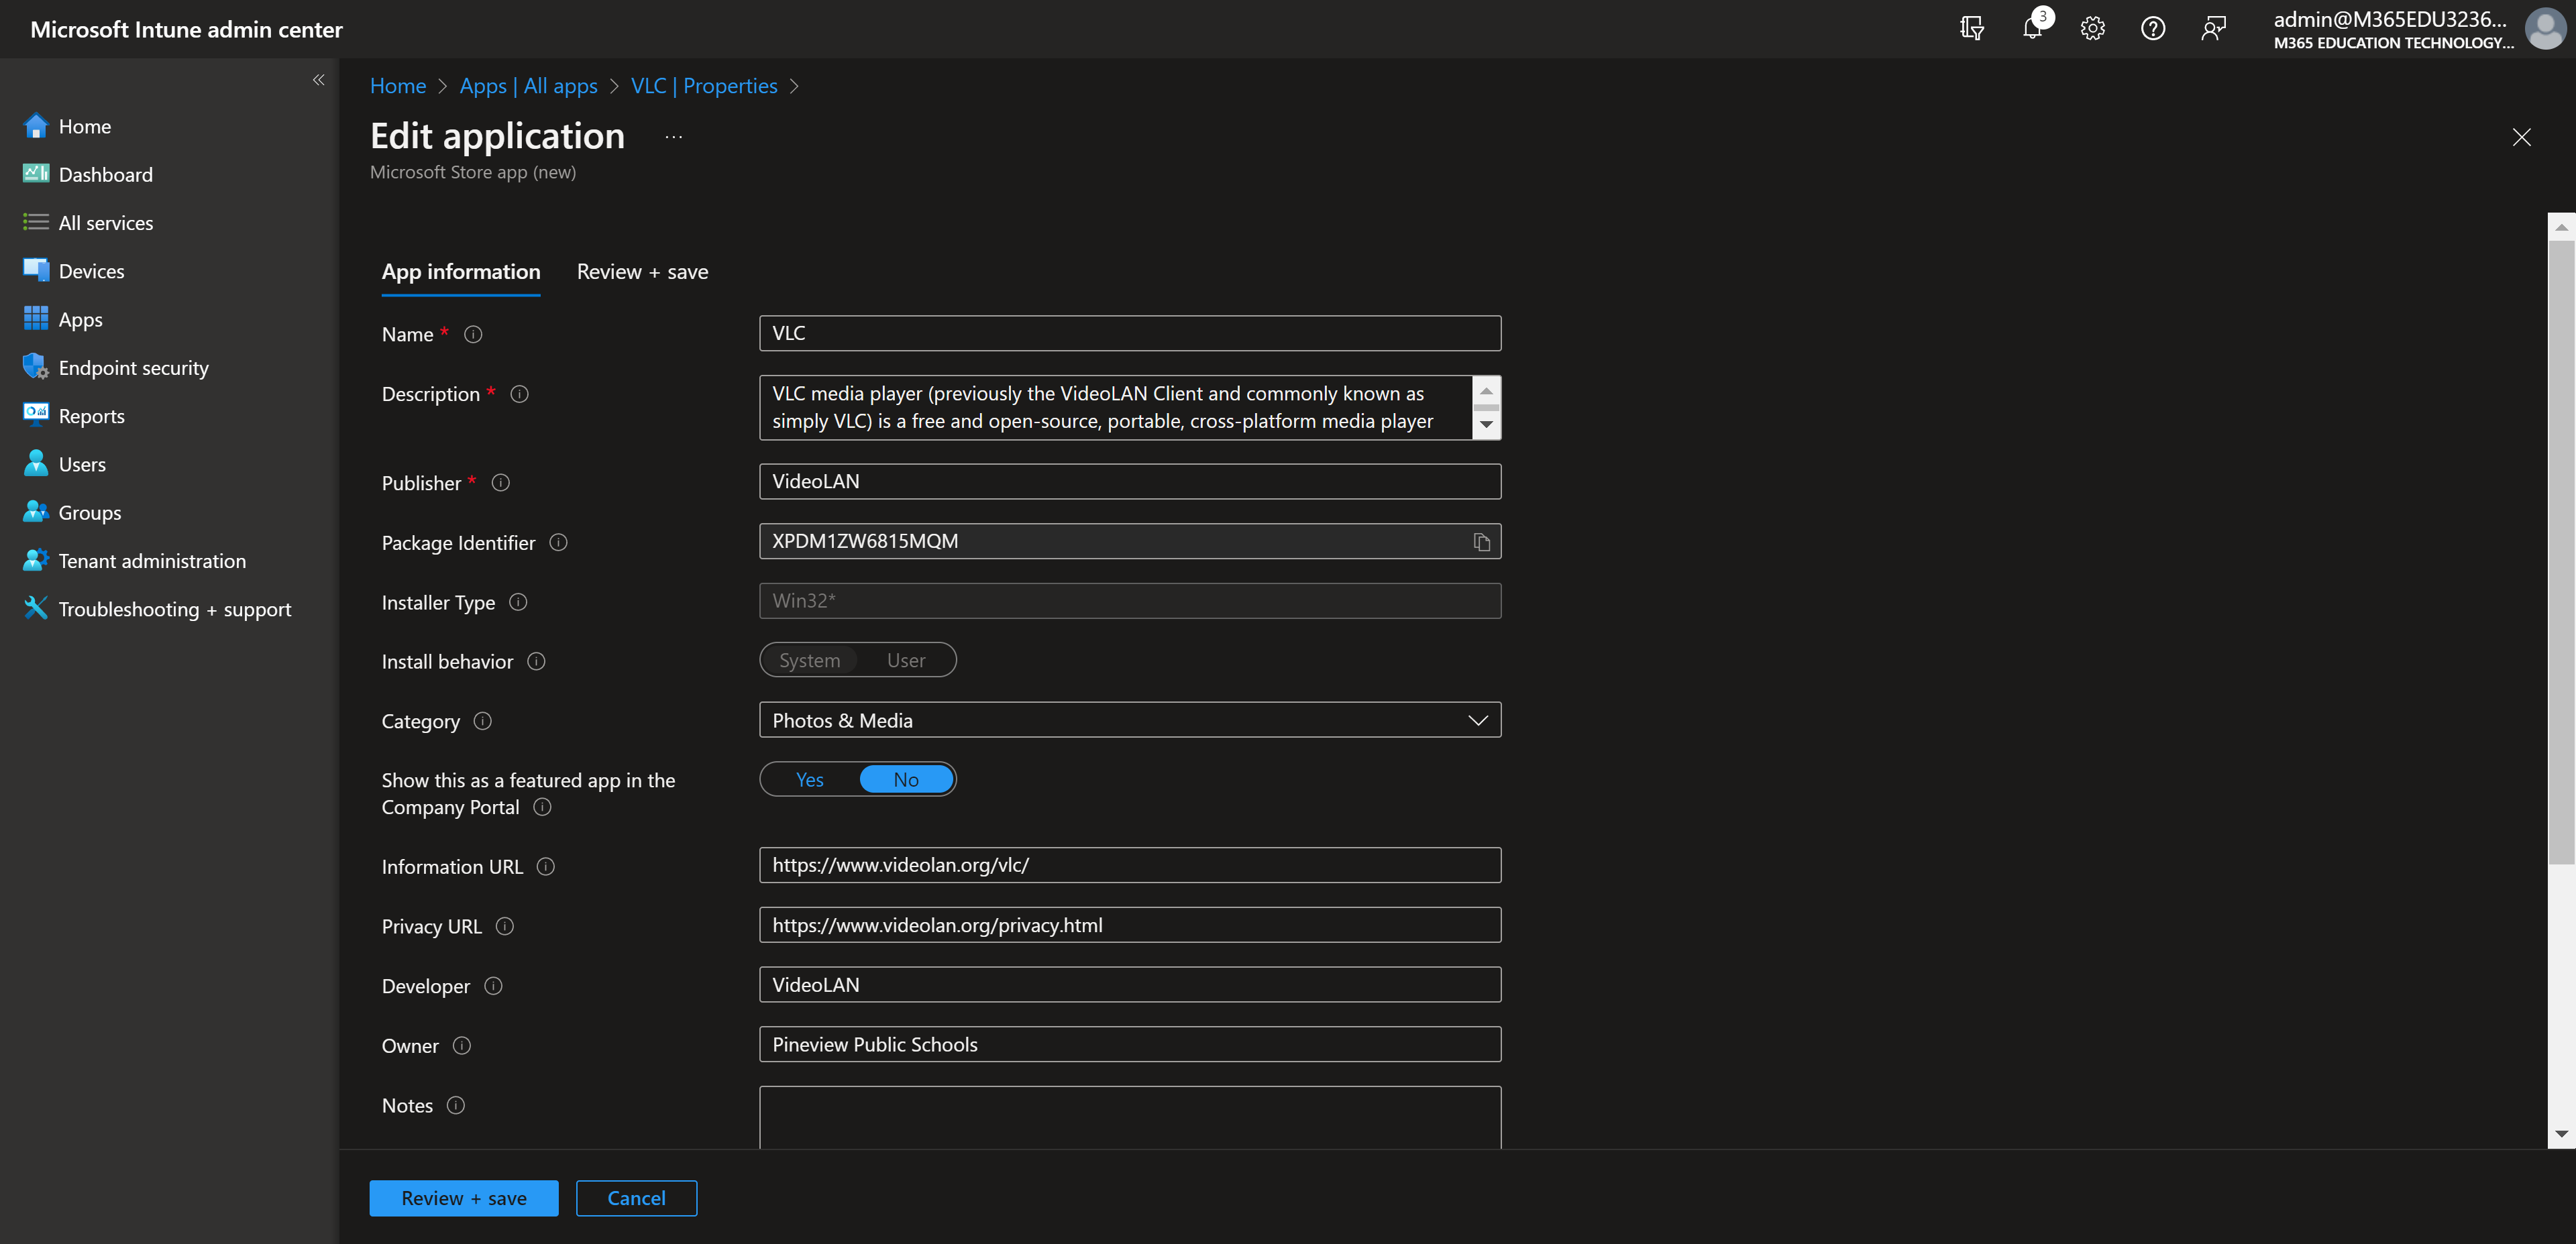Image resolution: width=2576 pixels, height=1244 pixels.
Task: Open the Help question mark icon
Action: point(2153,28)
